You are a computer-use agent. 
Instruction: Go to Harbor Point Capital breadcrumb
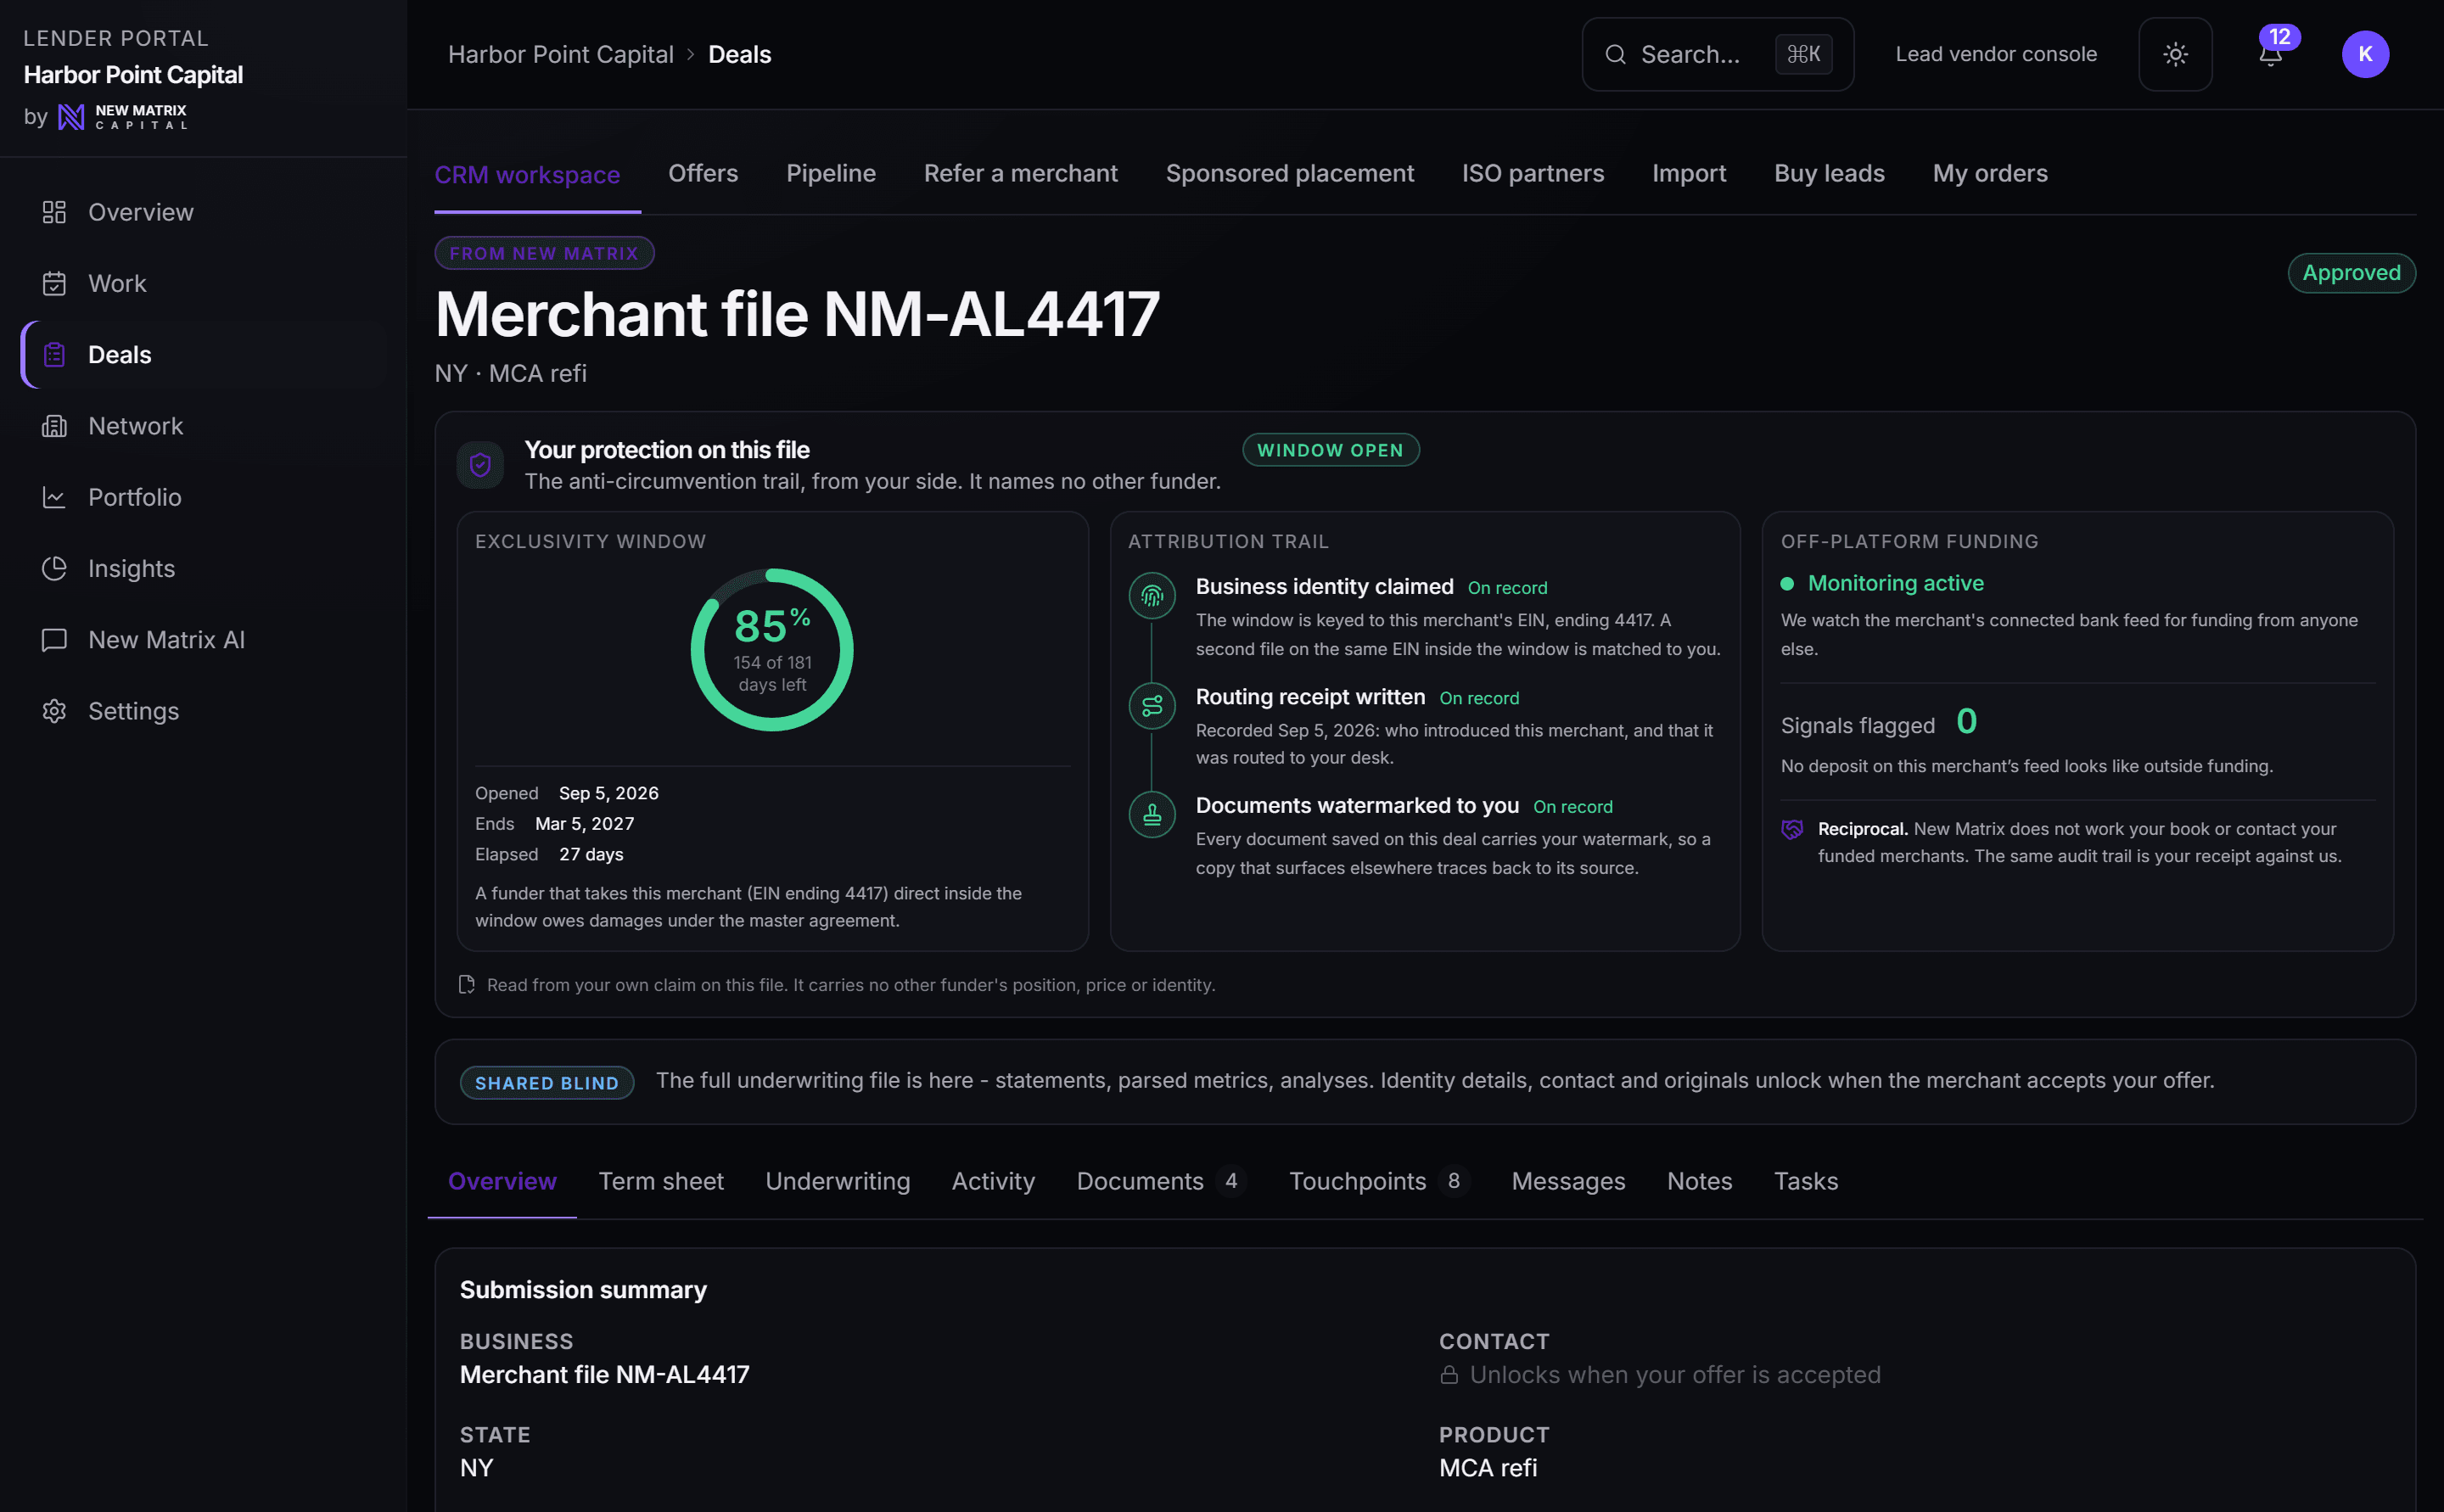(560, 54)
